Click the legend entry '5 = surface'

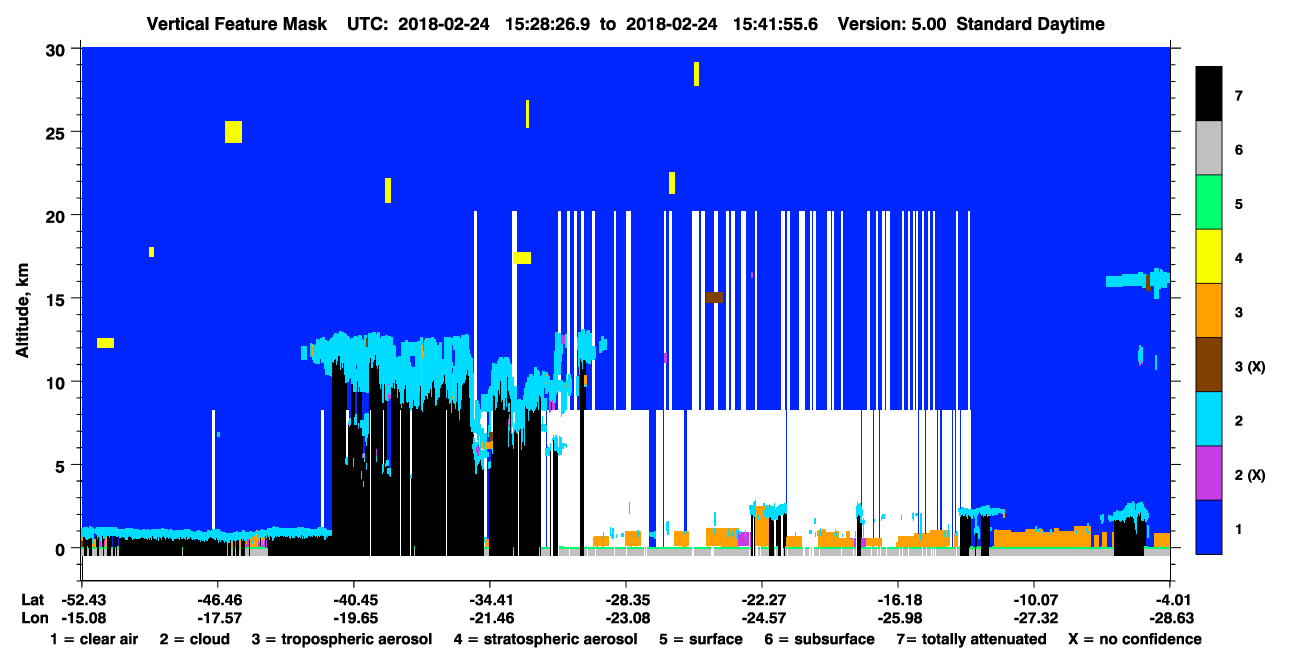pos(701,639)
